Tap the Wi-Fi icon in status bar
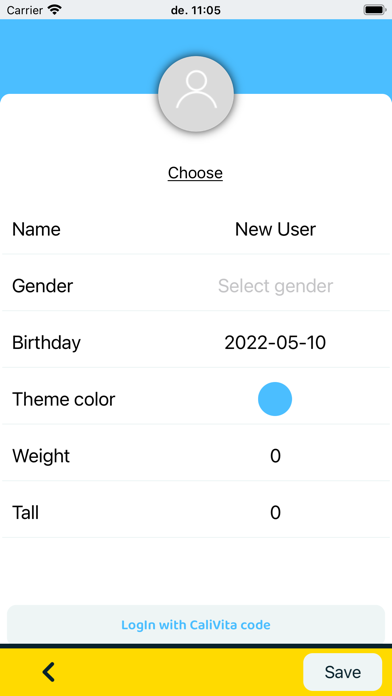The image size is (392, 696). click(55, 10)
